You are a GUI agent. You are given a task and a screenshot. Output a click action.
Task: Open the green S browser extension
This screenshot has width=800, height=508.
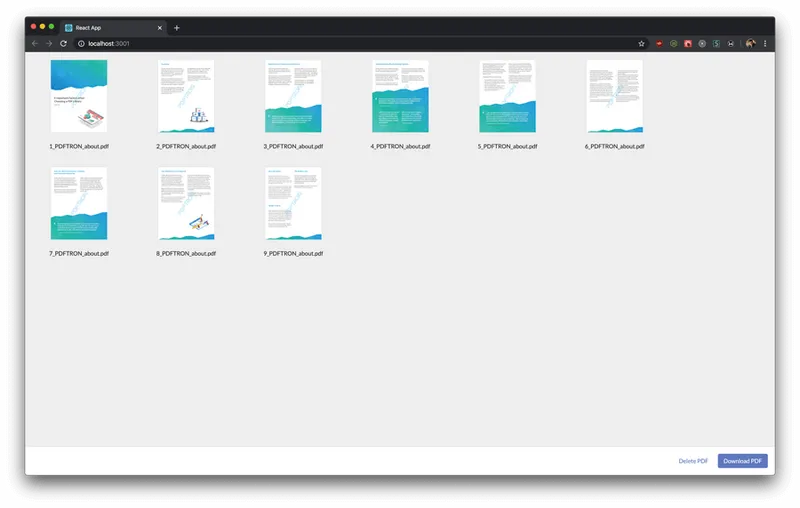tap(716, 44)
